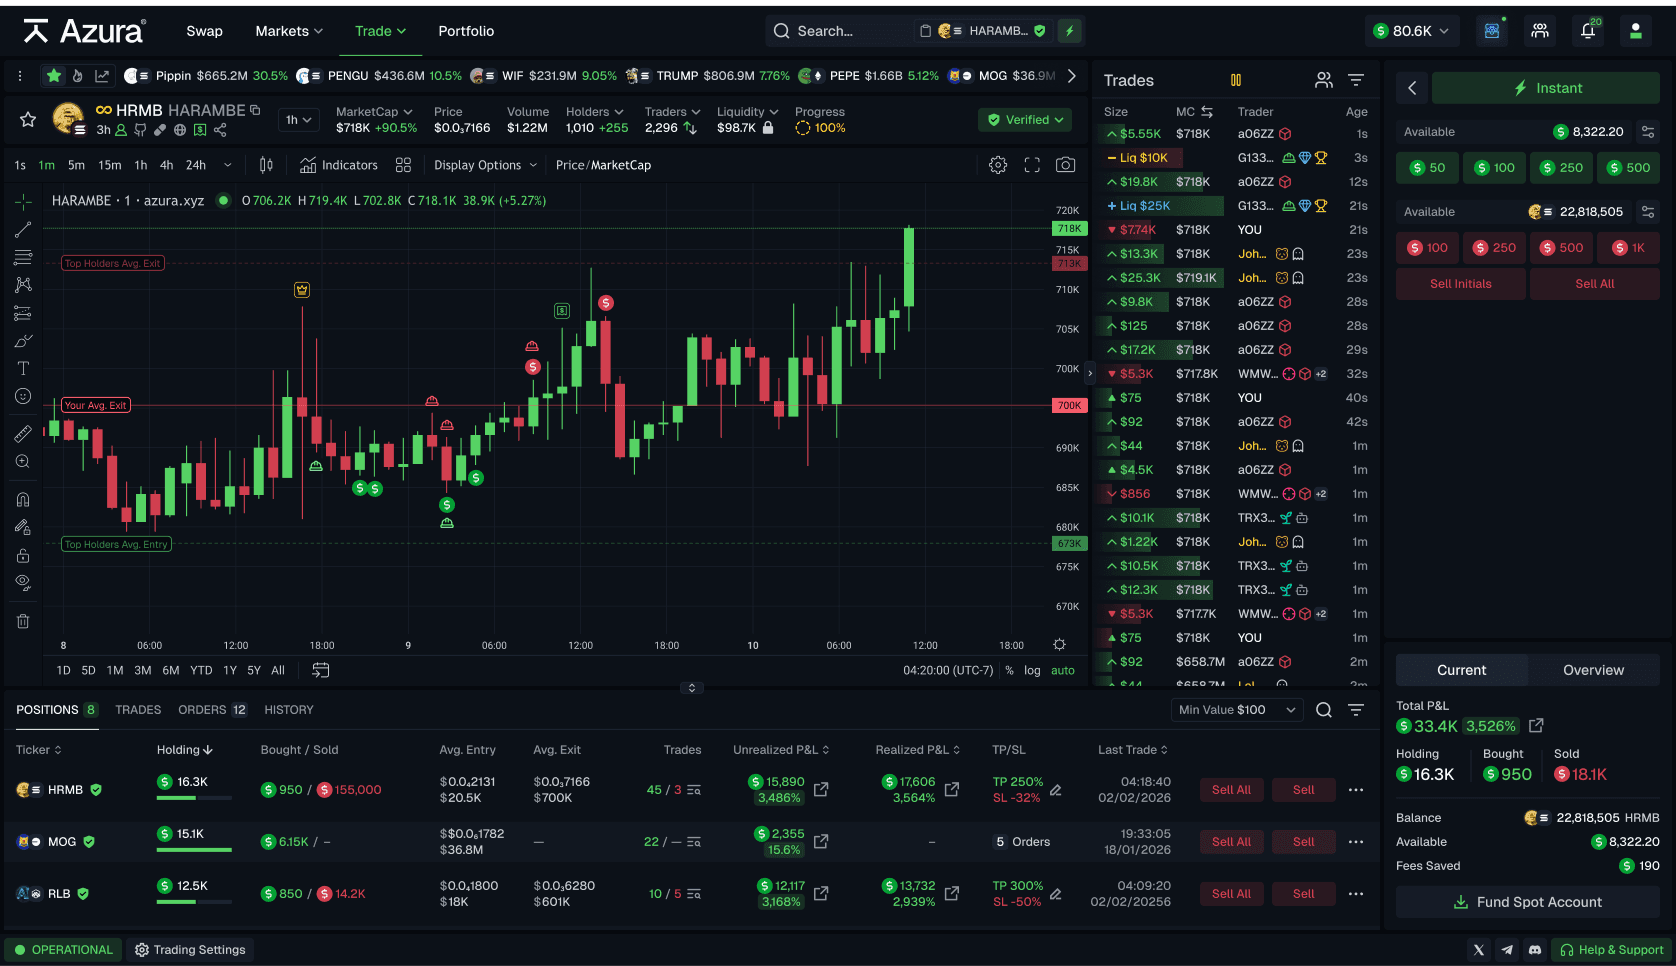The image size is (1676, 966).
Task: Click the lightning bolt next to search
Action: (1069, 31)
